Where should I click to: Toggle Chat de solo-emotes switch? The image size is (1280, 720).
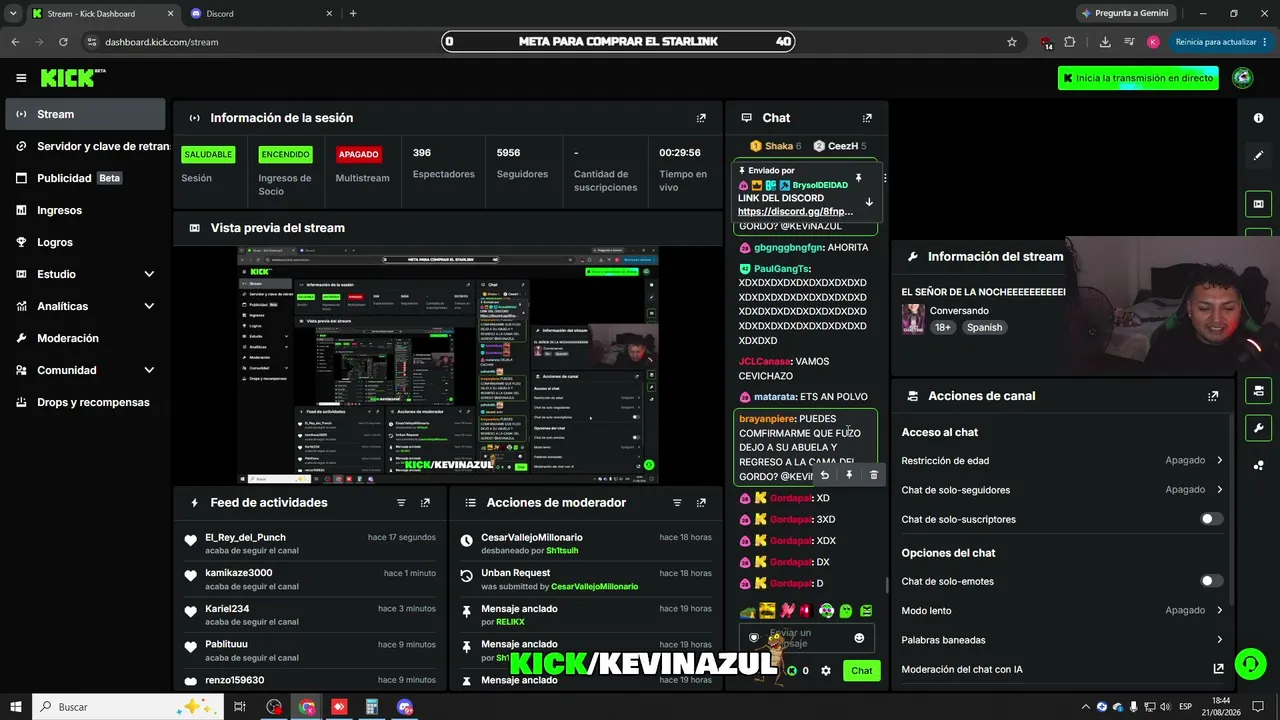1212,581
